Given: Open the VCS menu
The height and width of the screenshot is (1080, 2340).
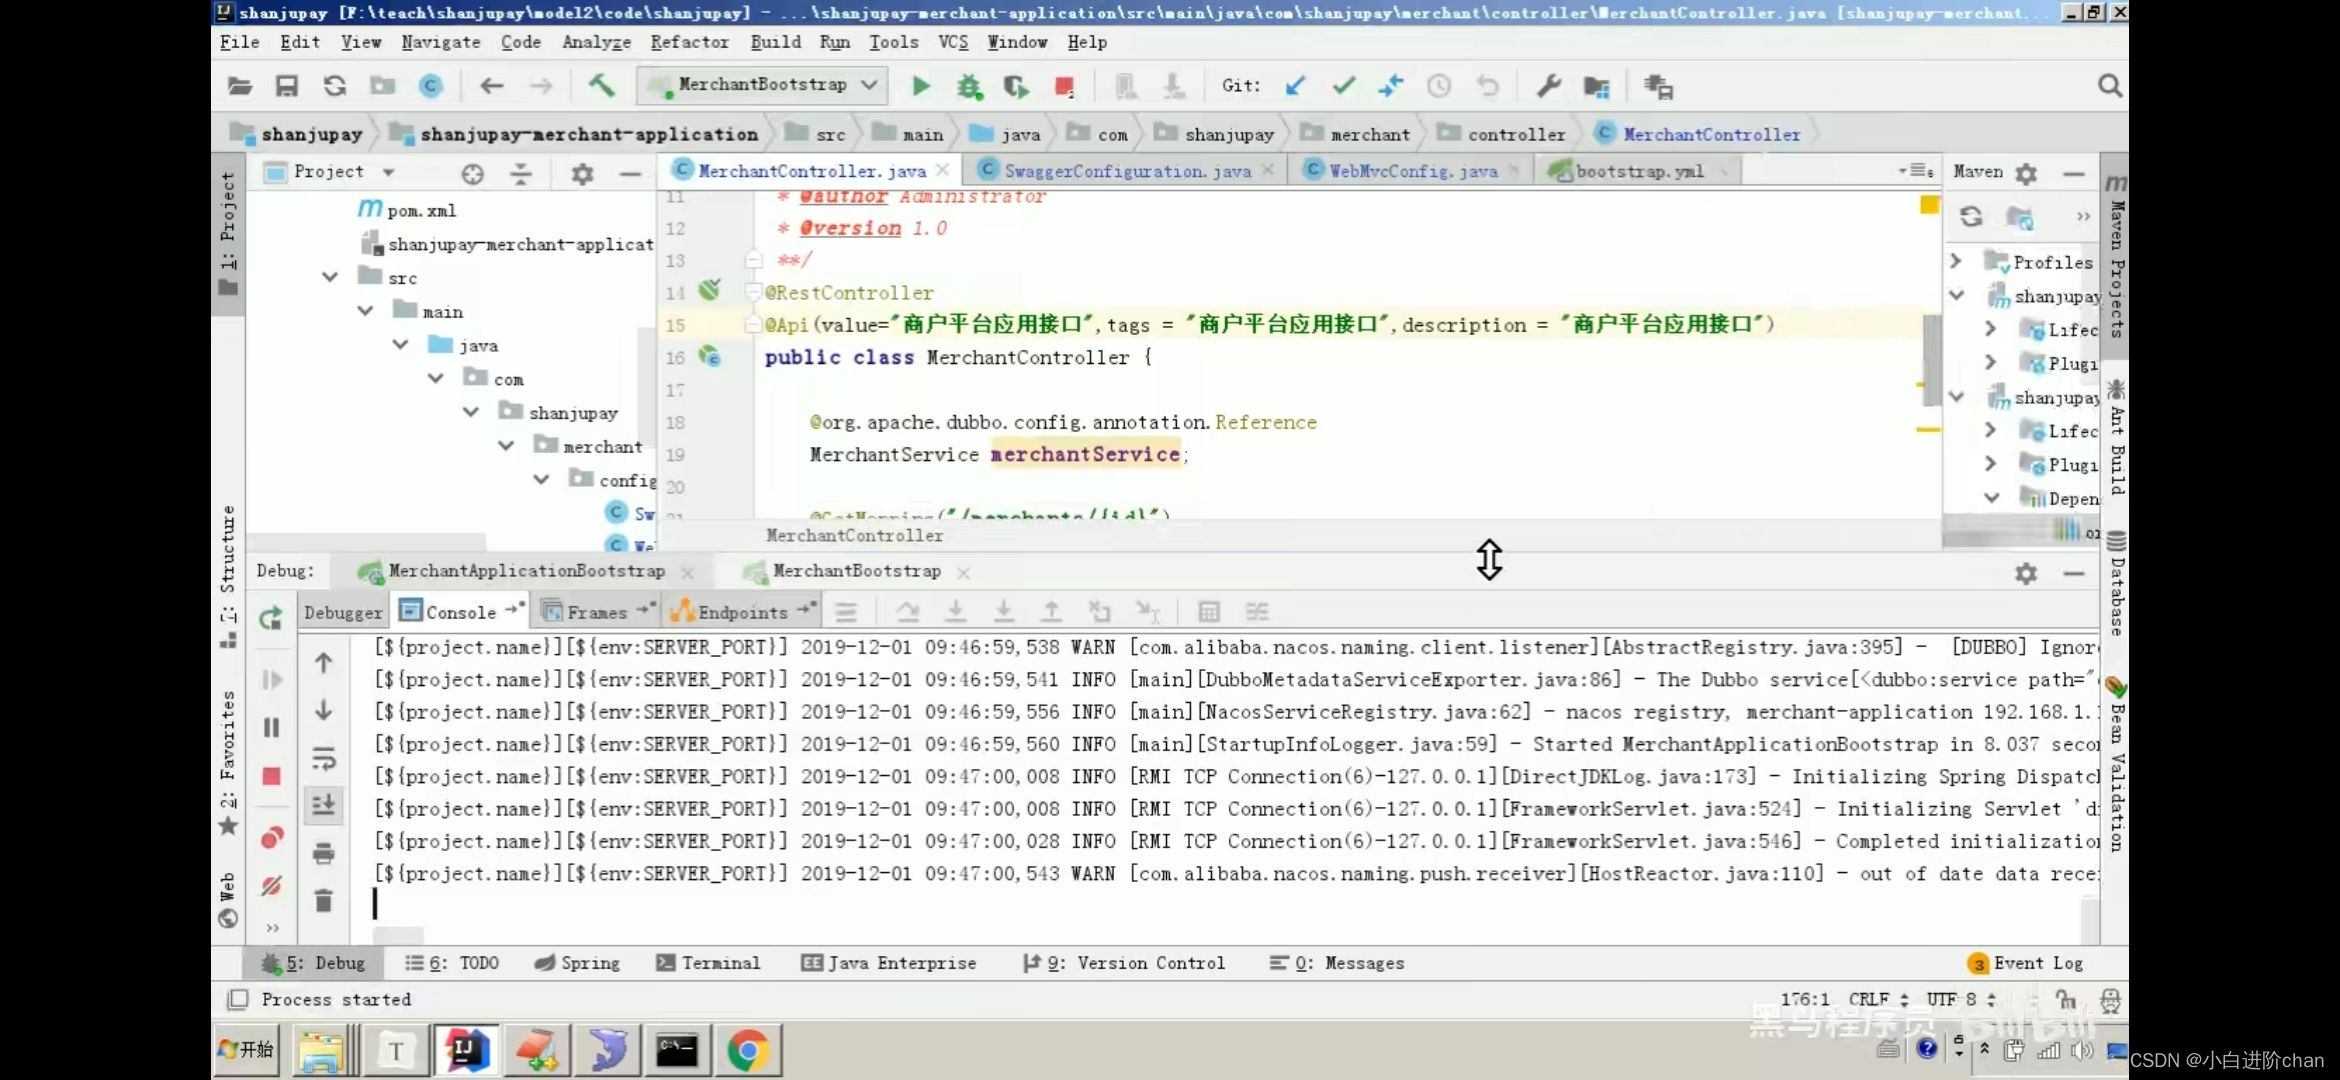Looking at the screenshot, I should coord(953,42).
